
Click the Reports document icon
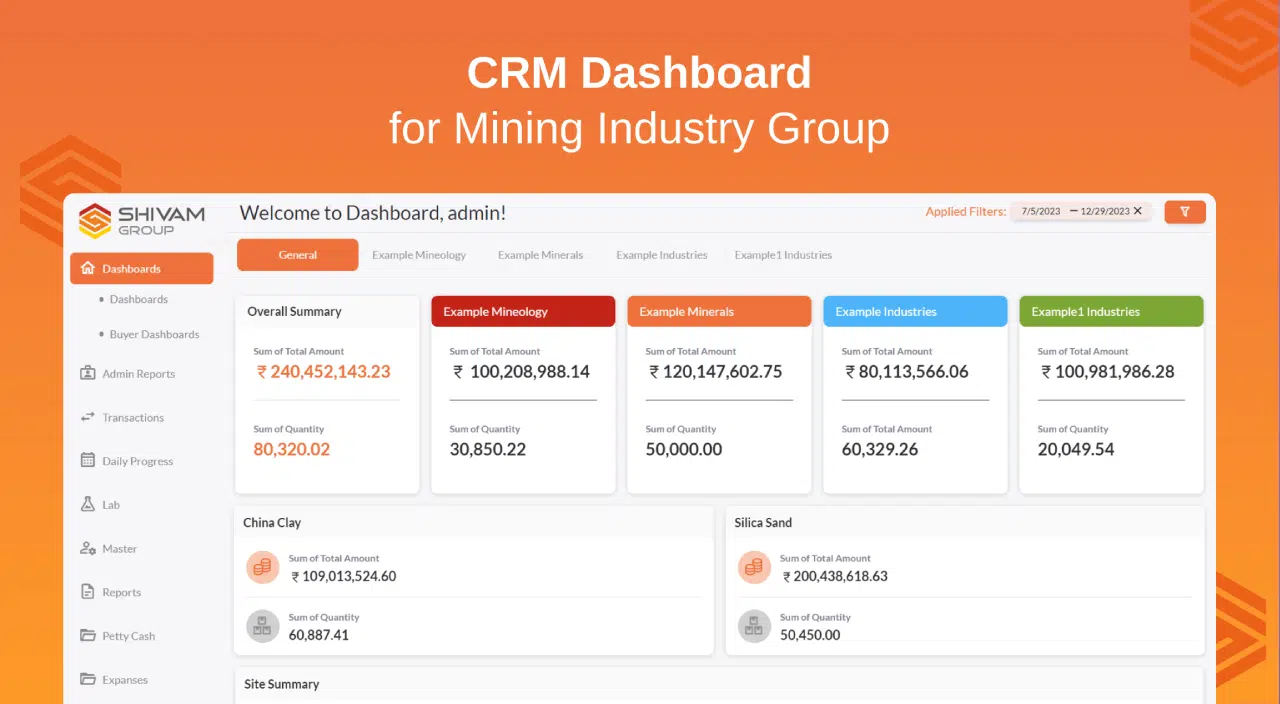[88, 592]
